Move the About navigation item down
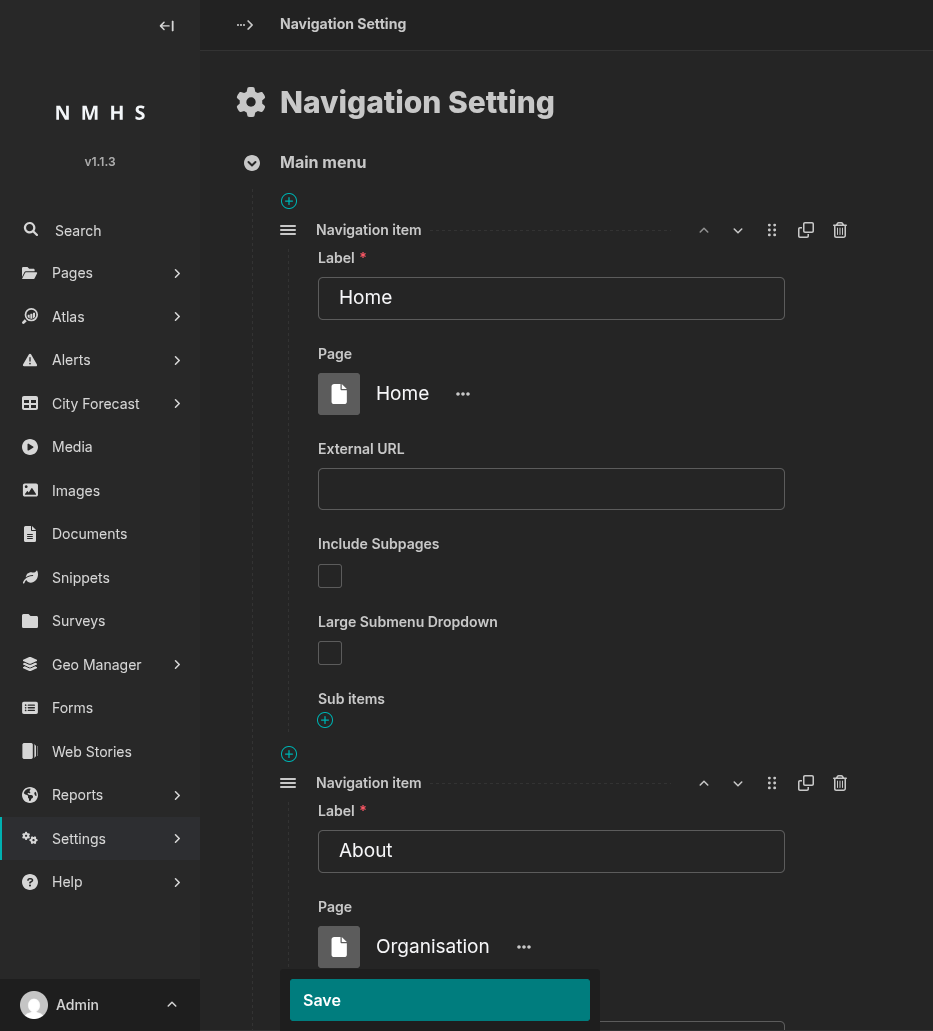The width and height of the screenshot is (933, 1031). (x=738, y=783)
